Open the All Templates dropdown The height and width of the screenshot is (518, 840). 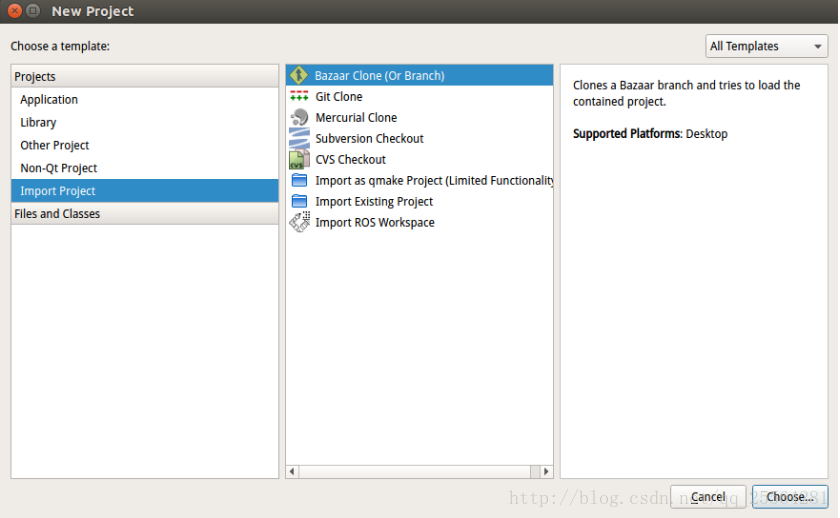pos(766,46)
